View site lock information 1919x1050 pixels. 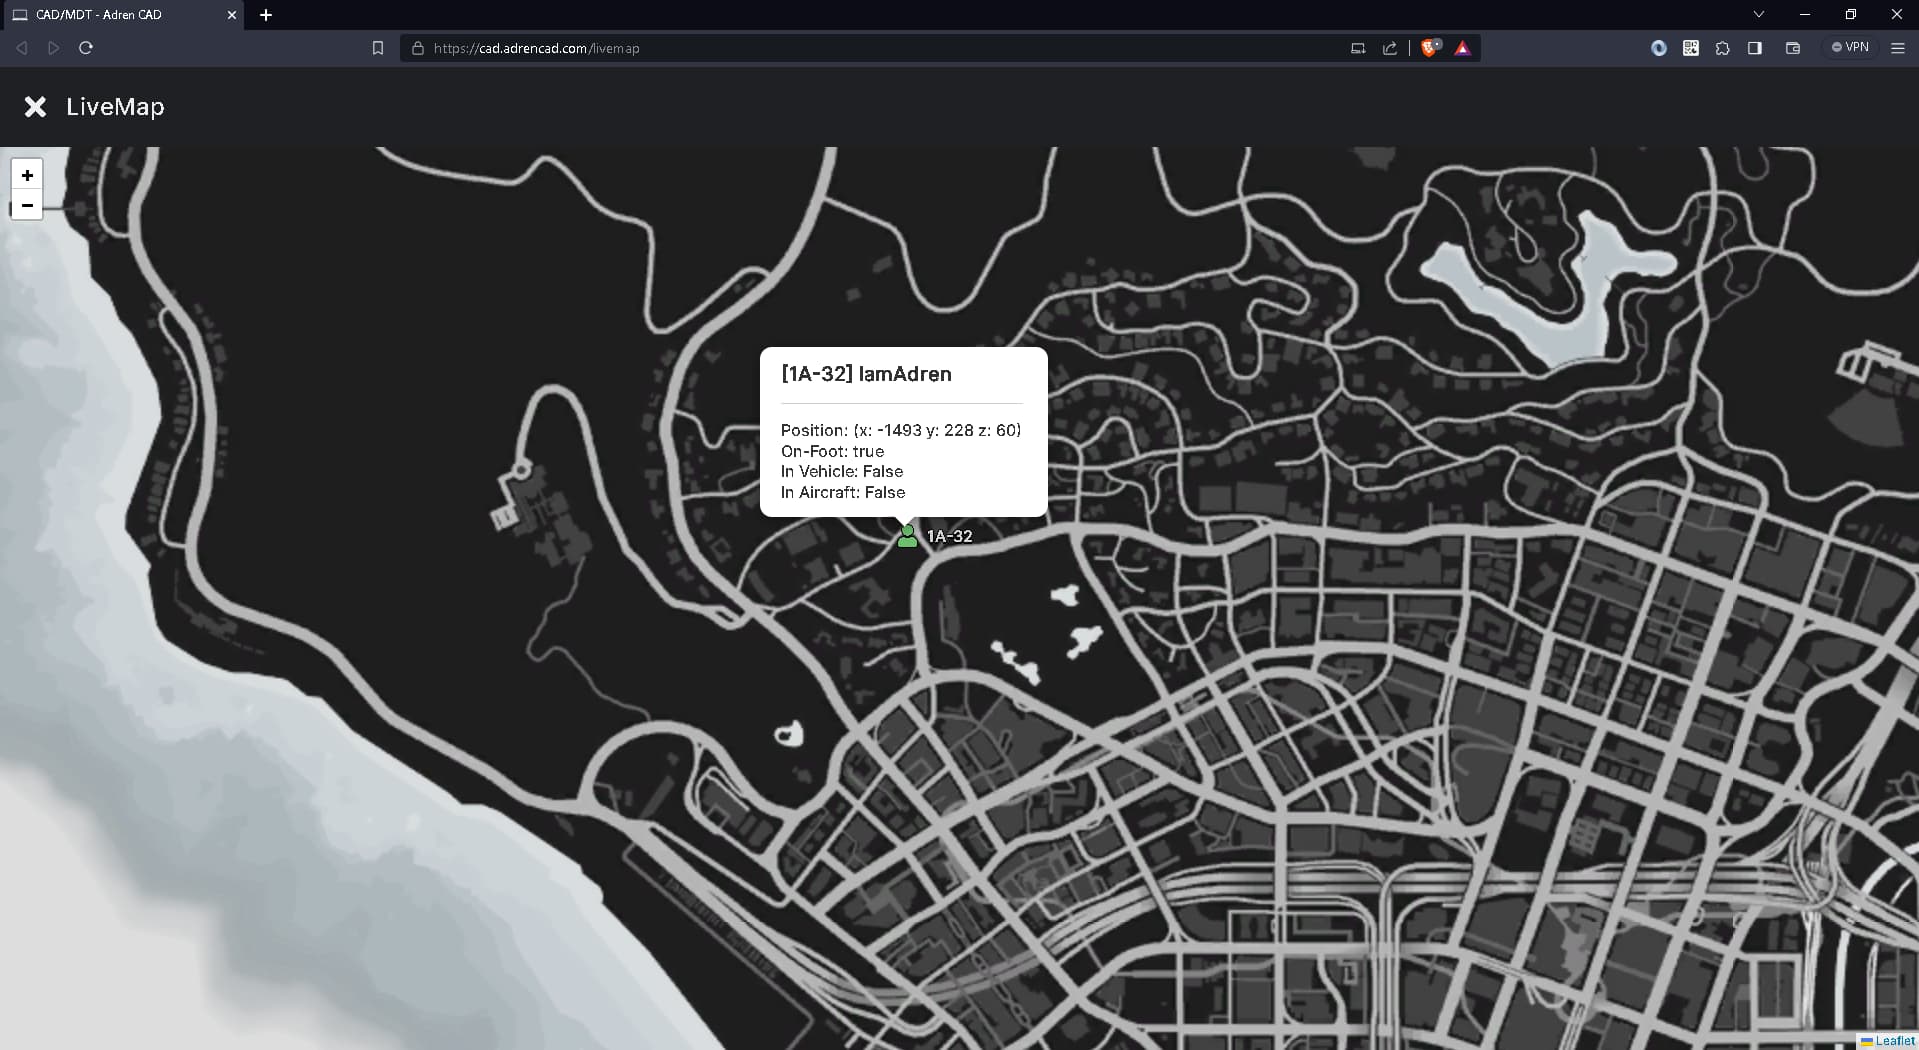point(418,48)
